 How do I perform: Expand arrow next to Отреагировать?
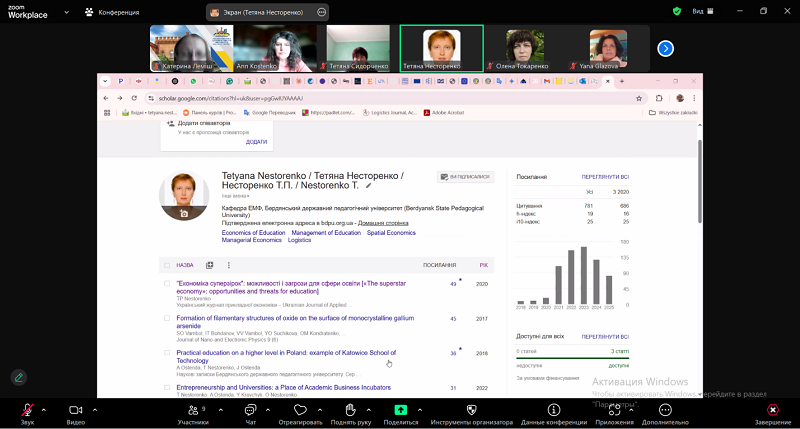point(320,410)
